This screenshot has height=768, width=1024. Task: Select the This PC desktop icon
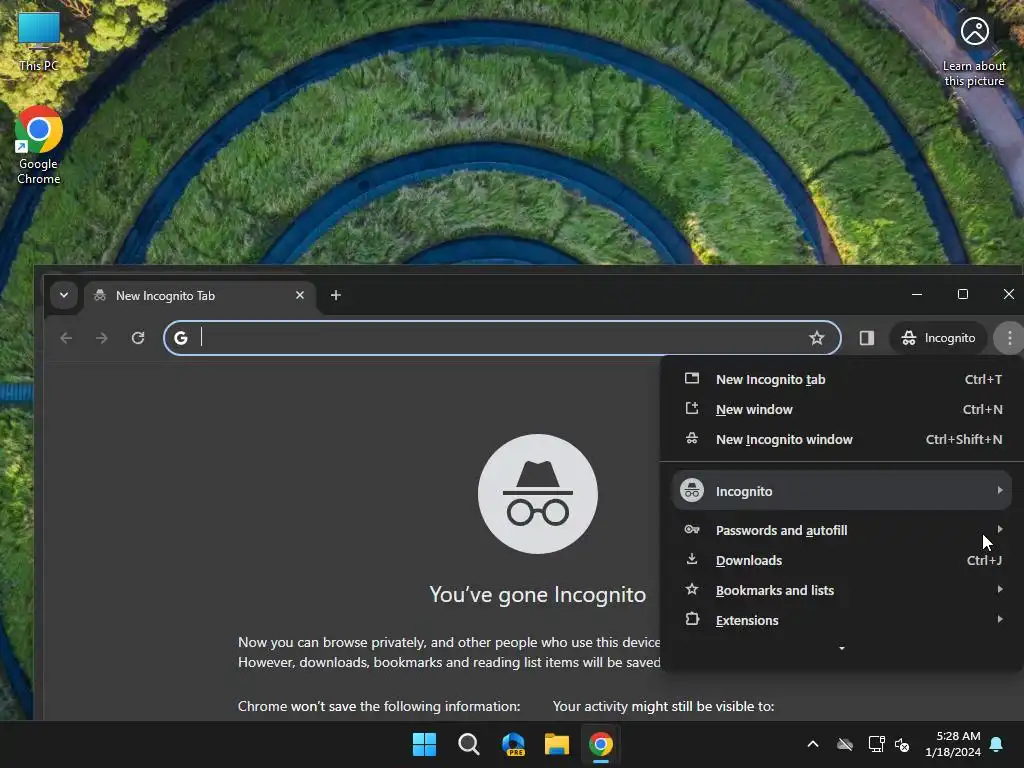(39, 42)
